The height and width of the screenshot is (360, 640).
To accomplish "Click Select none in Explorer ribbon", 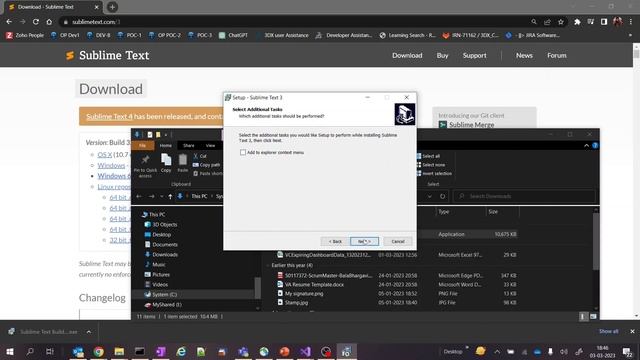I will click(x=431, y=165).
